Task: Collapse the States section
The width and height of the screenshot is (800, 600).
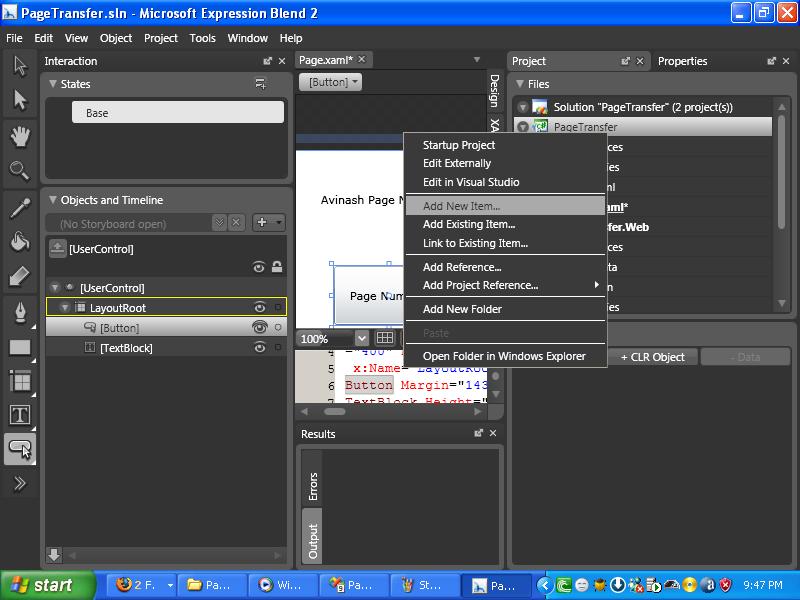Action: (53, 84)
